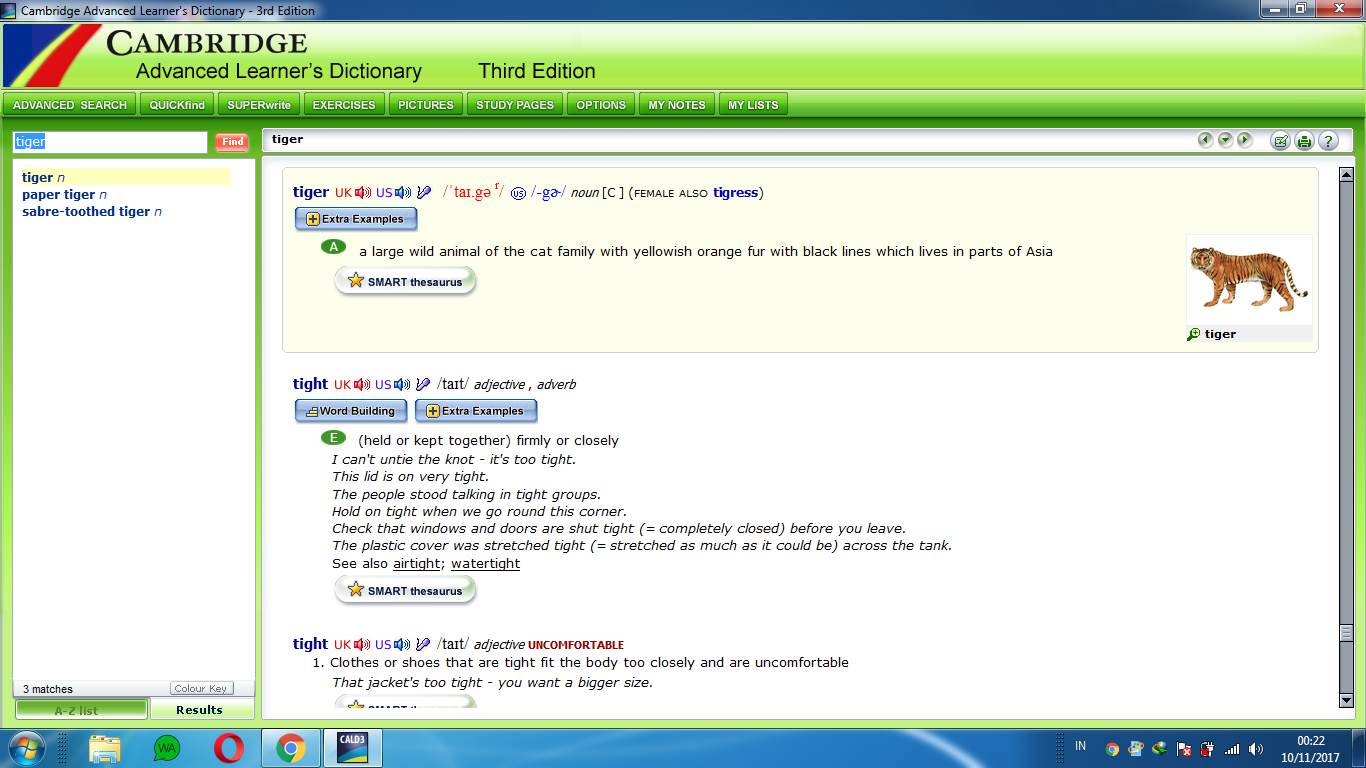Play UK audio for tight UNCOMFORTABLE entry
Screen dimensions: 1366x768
[x=362, y=645]
